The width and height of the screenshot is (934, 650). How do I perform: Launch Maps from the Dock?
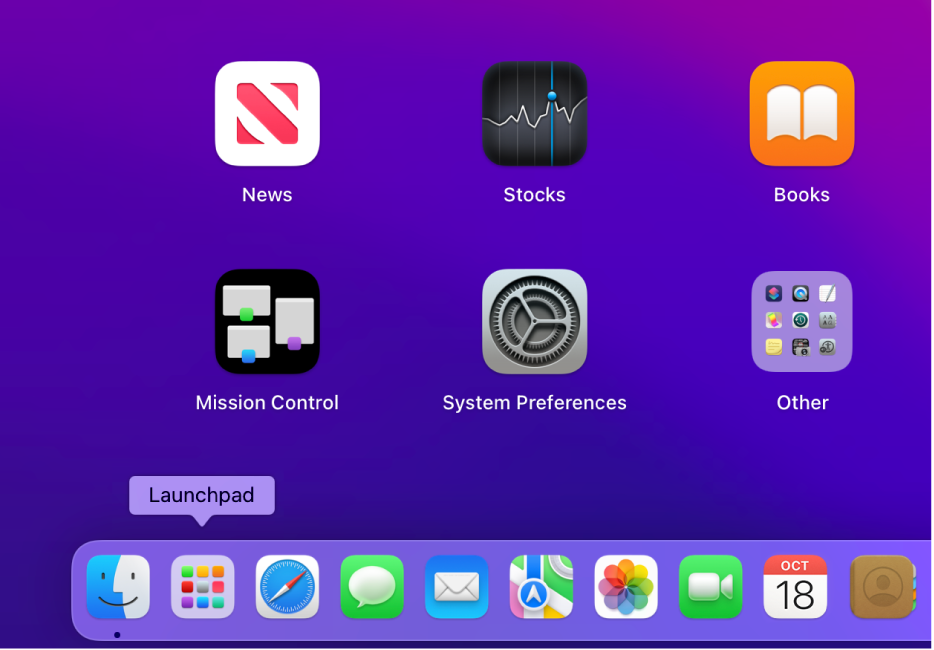click(541, 587)
